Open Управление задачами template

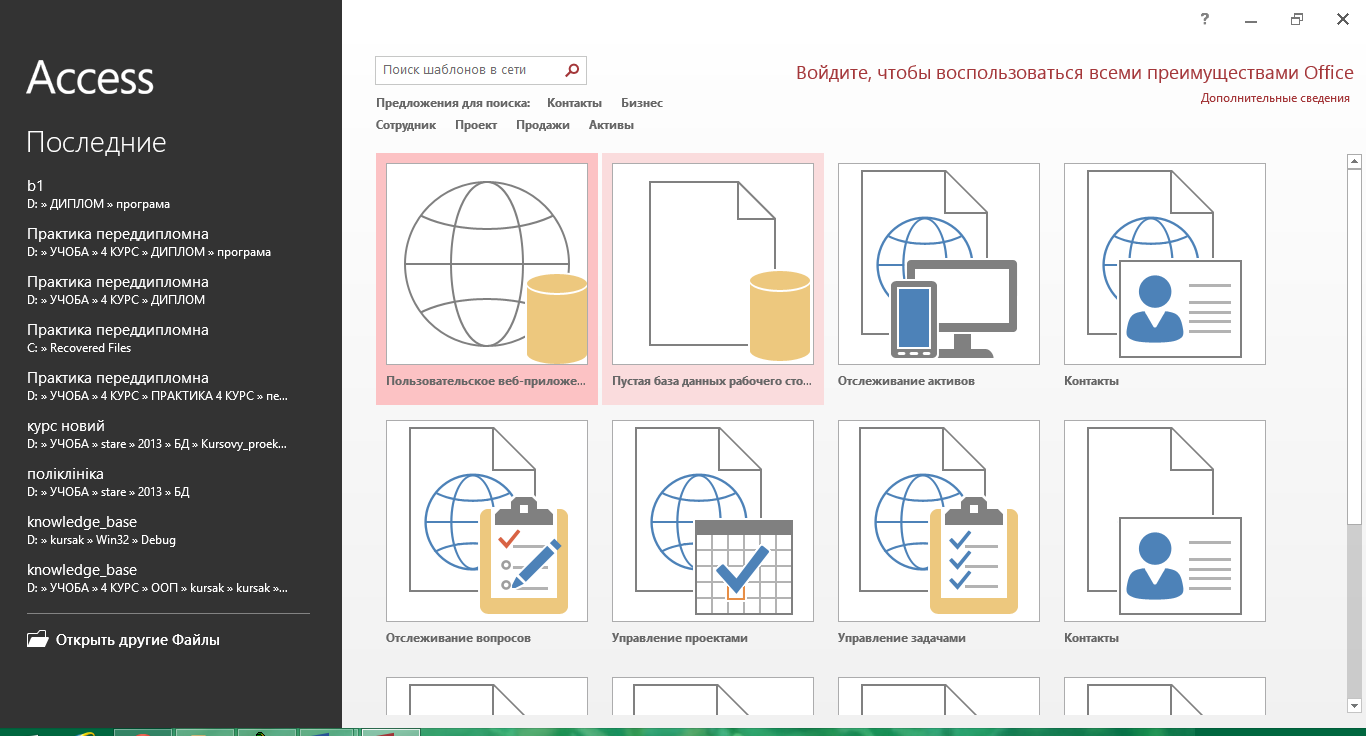click(x=939, y=535)
